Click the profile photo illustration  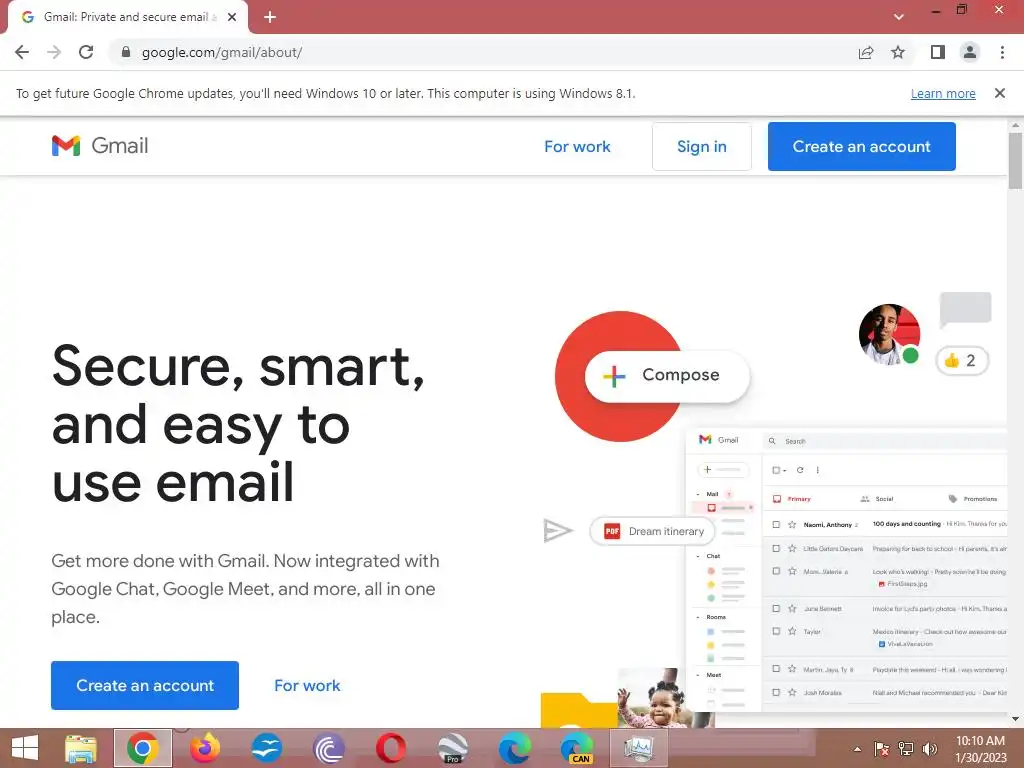coord(889,334)
